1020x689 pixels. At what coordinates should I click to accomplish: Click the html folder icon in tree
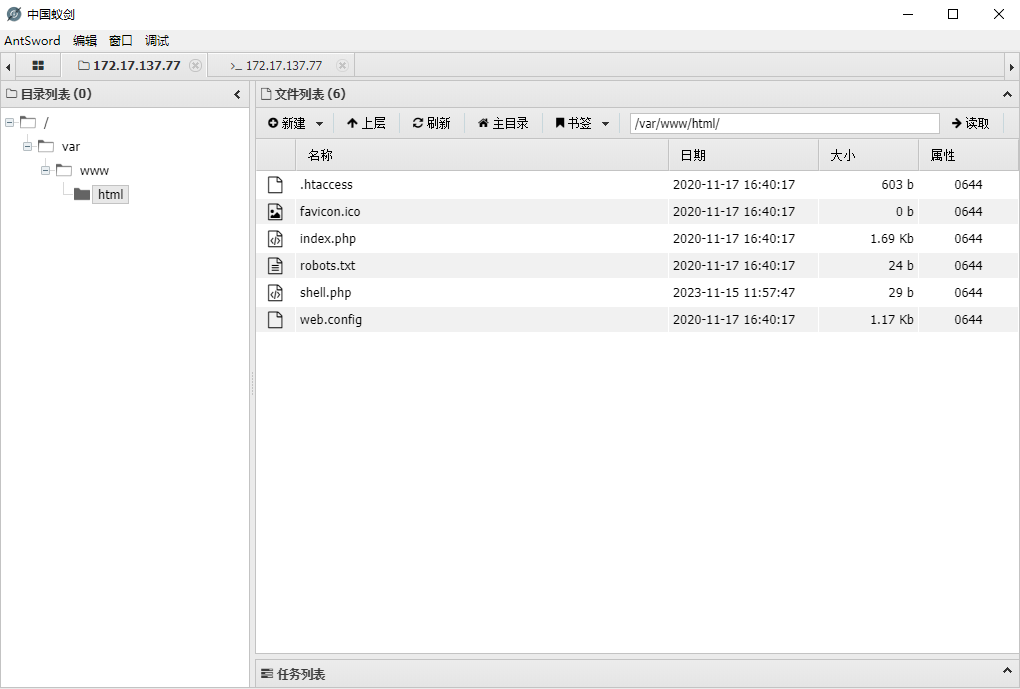click(x=82, y=195)
